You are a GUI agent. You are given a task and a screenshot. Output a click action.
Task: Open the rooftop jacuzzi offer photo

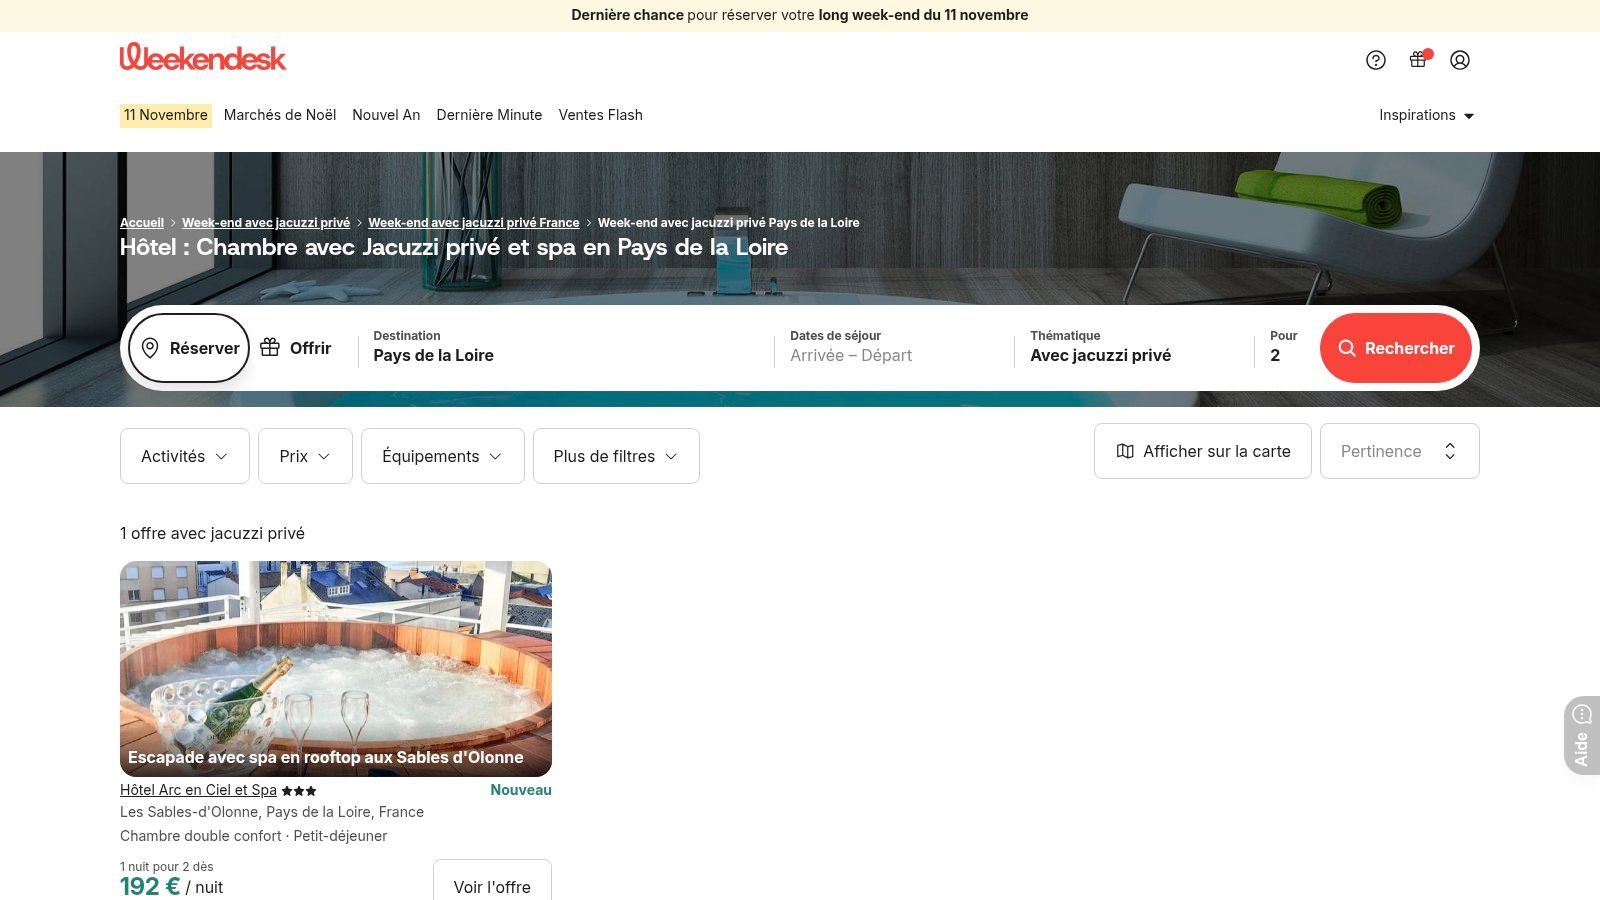(x=336, y=668)
